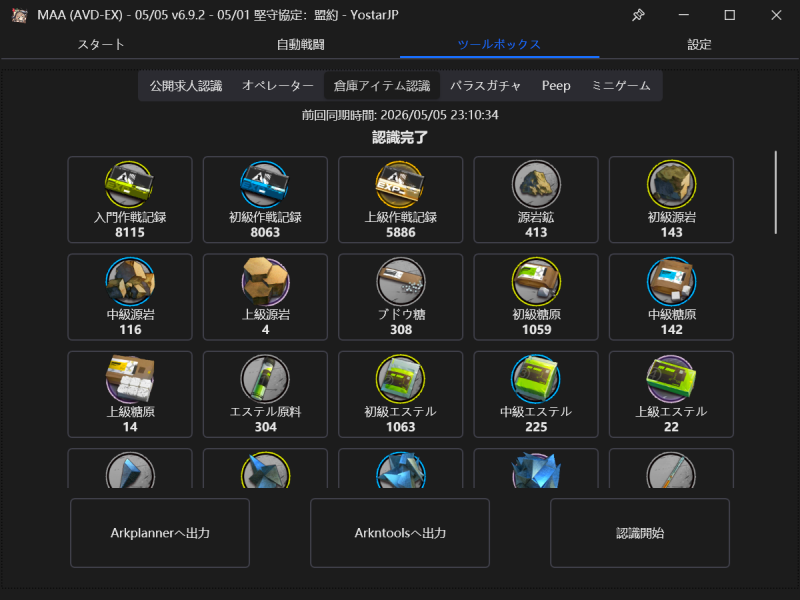Click the count 22 under 上級エステル
This screenshot has width=800, height=600.
tap(671, 427)
